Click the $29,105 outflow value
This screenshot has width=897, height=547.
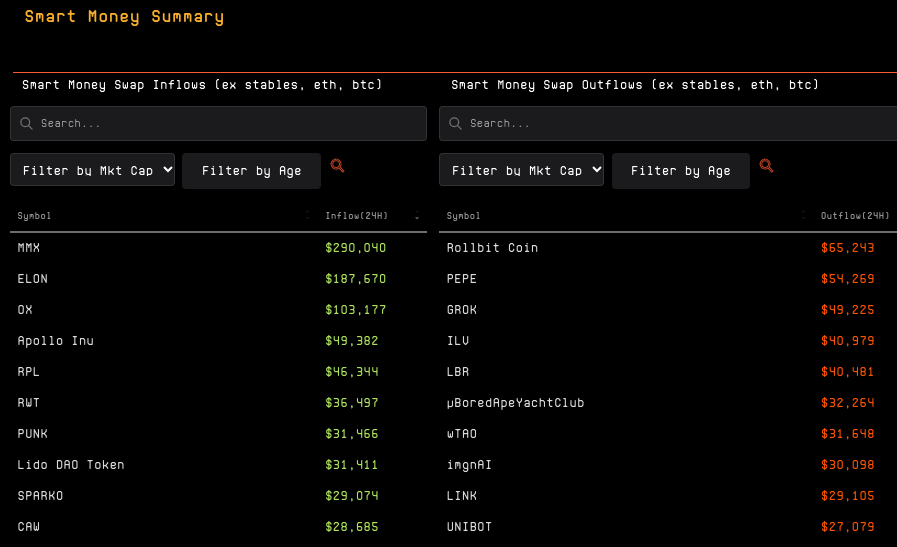click(847, 495)
